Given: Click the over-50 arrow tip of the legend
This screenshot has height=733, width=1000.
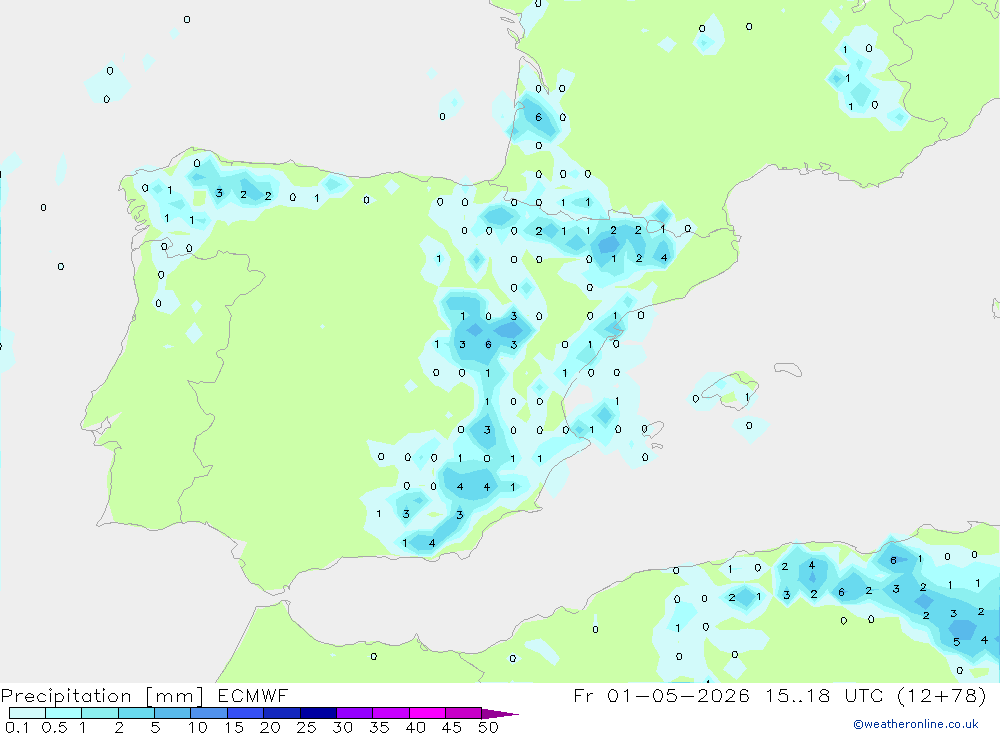Looking at the screenshot, I should [x=500, y=713].
